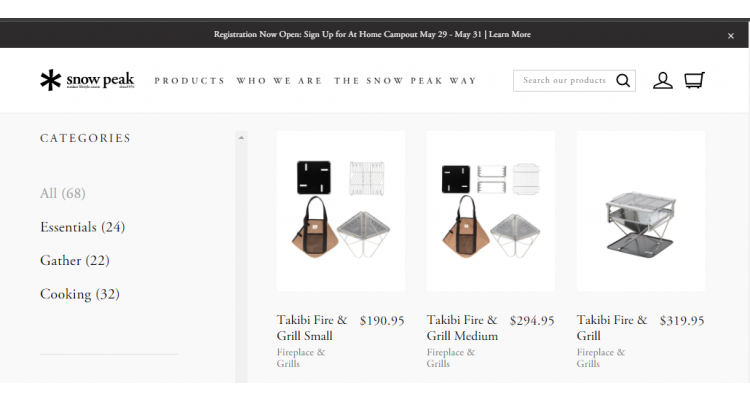Click the Takibi Fire & Grill Small title
Viewport: 750px width, 400px height.
(x=311, y=328)
